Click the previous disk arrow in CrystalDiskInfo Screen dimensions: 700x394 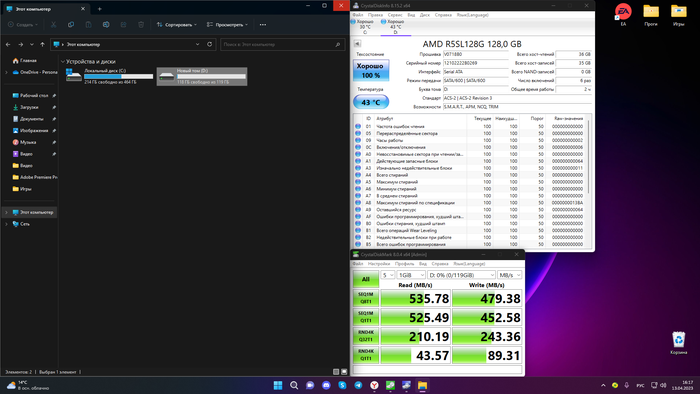(x=357, y=44)
